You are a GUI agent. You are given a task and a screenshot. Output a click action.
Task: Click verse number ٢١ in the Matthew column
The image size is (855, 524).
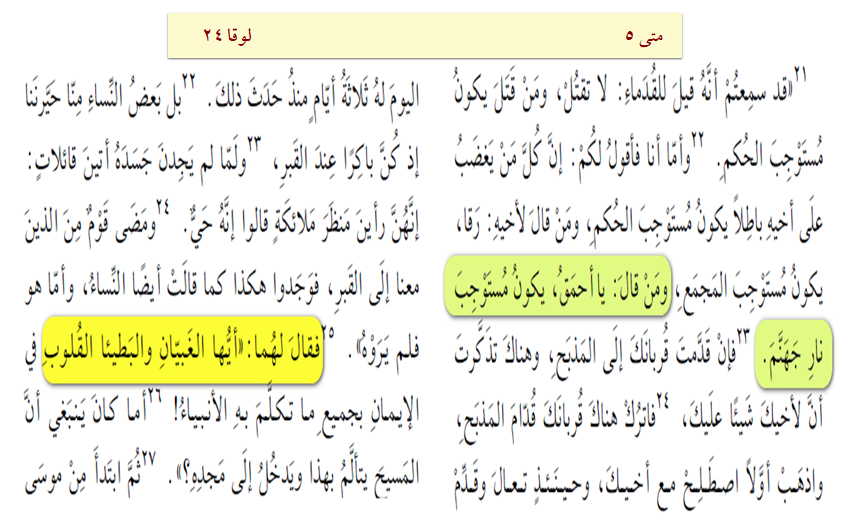pos(799,75)
